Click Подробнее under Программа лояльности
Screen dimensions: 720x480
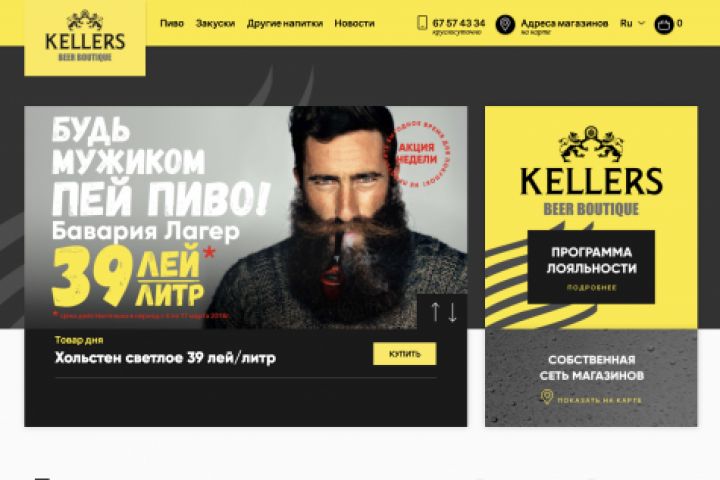[591, 288]
